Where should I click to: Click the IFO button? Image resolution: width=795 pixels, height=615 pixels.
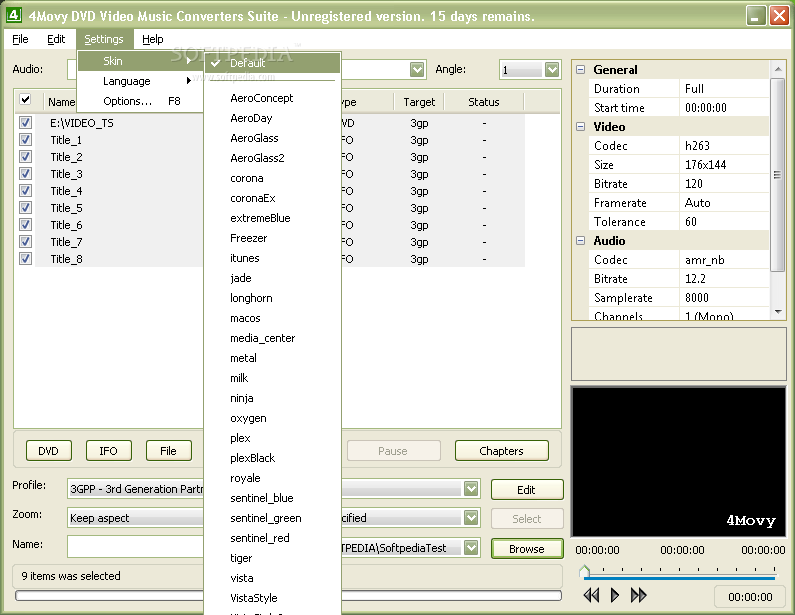point(109,451)
